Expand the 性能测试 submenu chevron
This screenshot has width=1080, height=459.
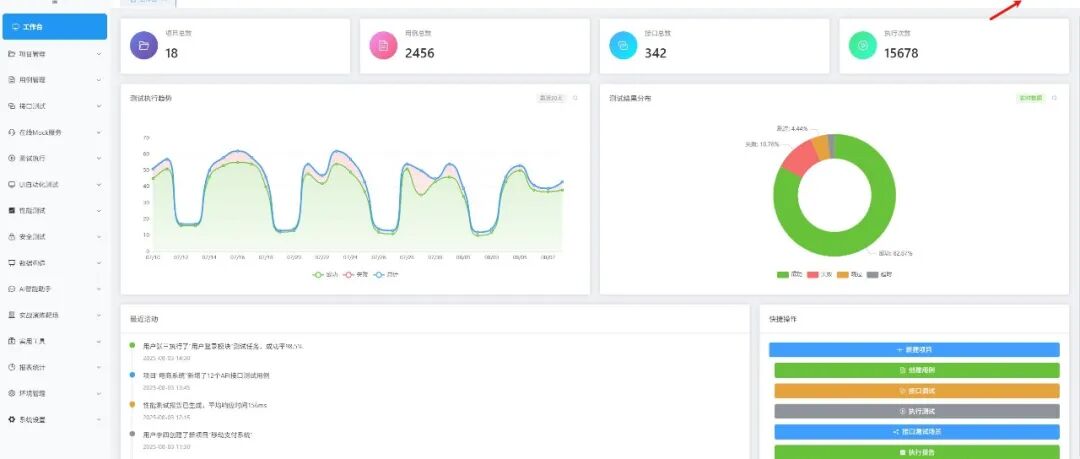point(99,210)
